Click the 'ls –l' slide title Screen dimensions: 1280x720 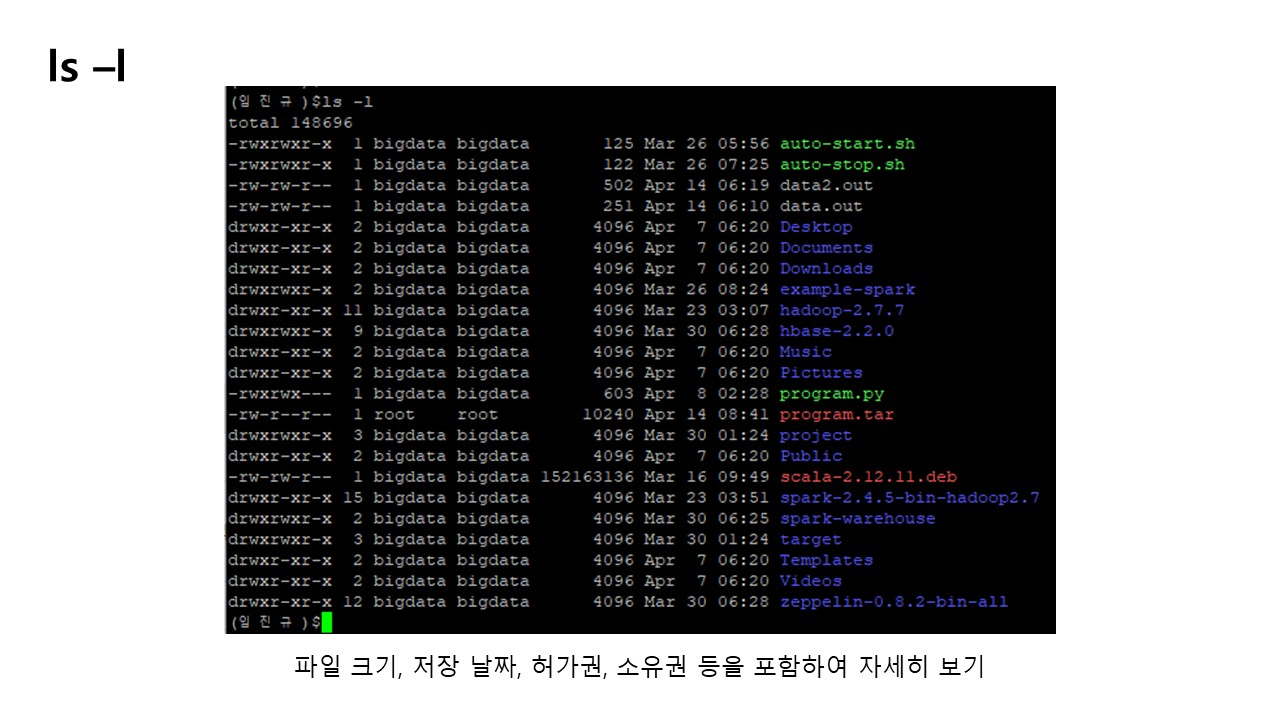[x=87, y=66]
